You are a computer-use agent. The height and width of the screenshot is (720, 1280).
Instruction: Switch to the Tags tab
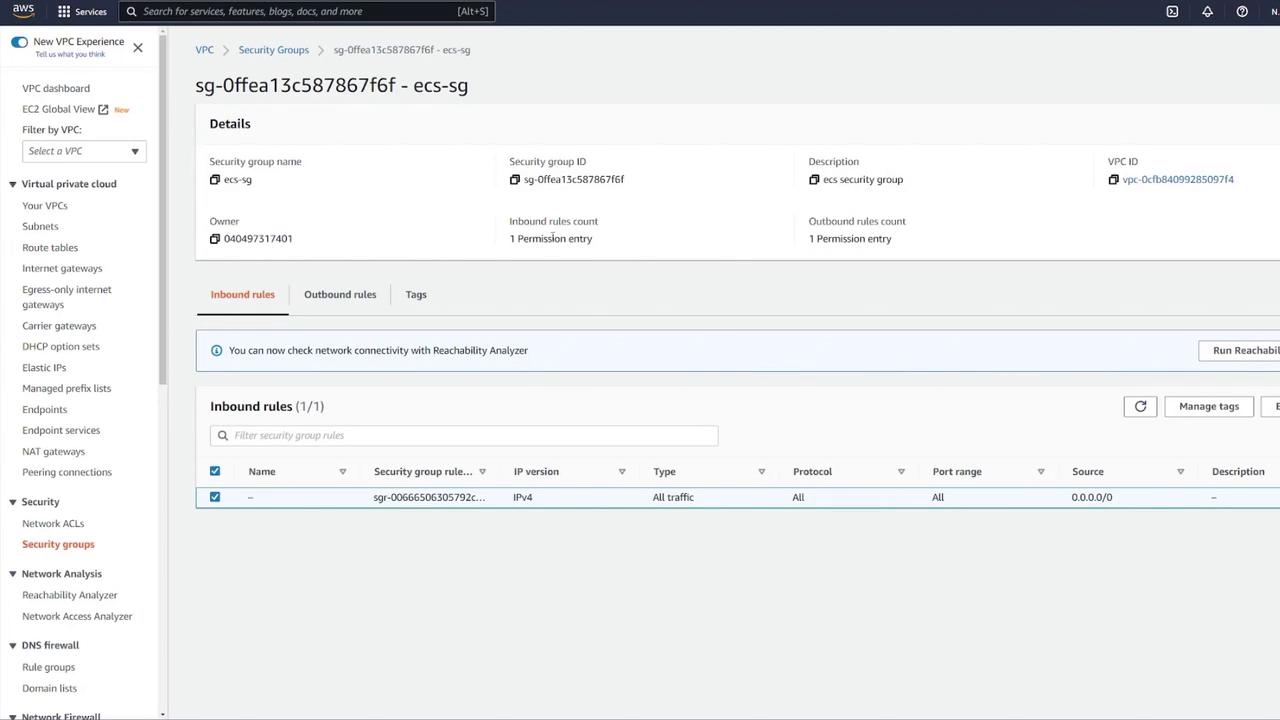[416, 295]
